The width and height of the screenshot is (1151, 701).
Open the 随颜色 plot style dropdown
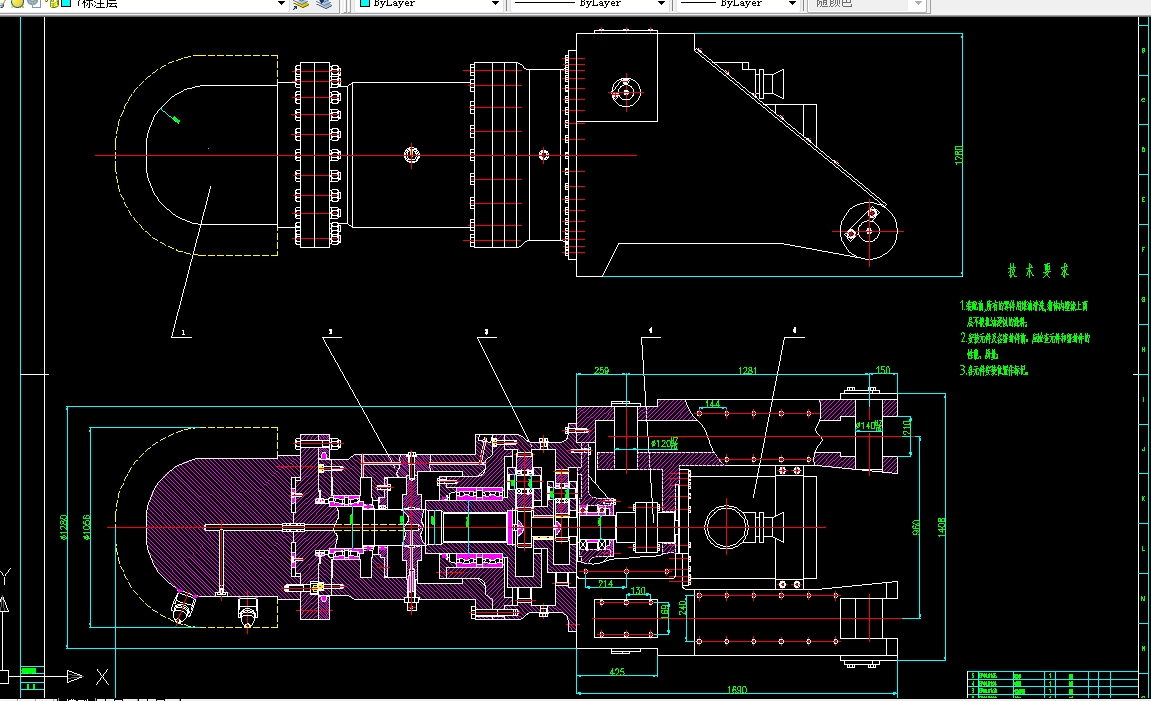pyautogui.click(x=918, y=4)
